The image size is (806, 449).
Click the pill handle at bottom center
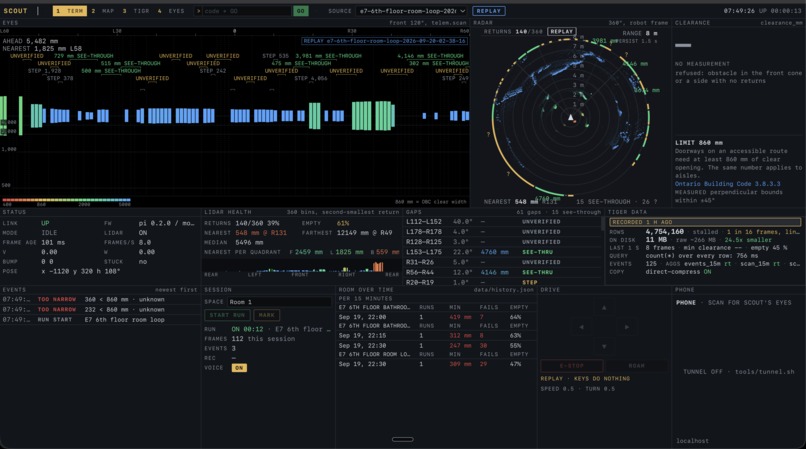[402, 439]
